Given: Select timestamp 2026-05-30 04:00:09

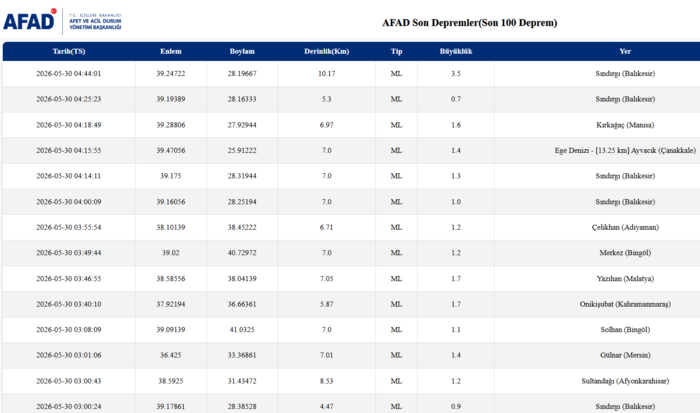Looking at the screenshot, I should pos(69,202).
